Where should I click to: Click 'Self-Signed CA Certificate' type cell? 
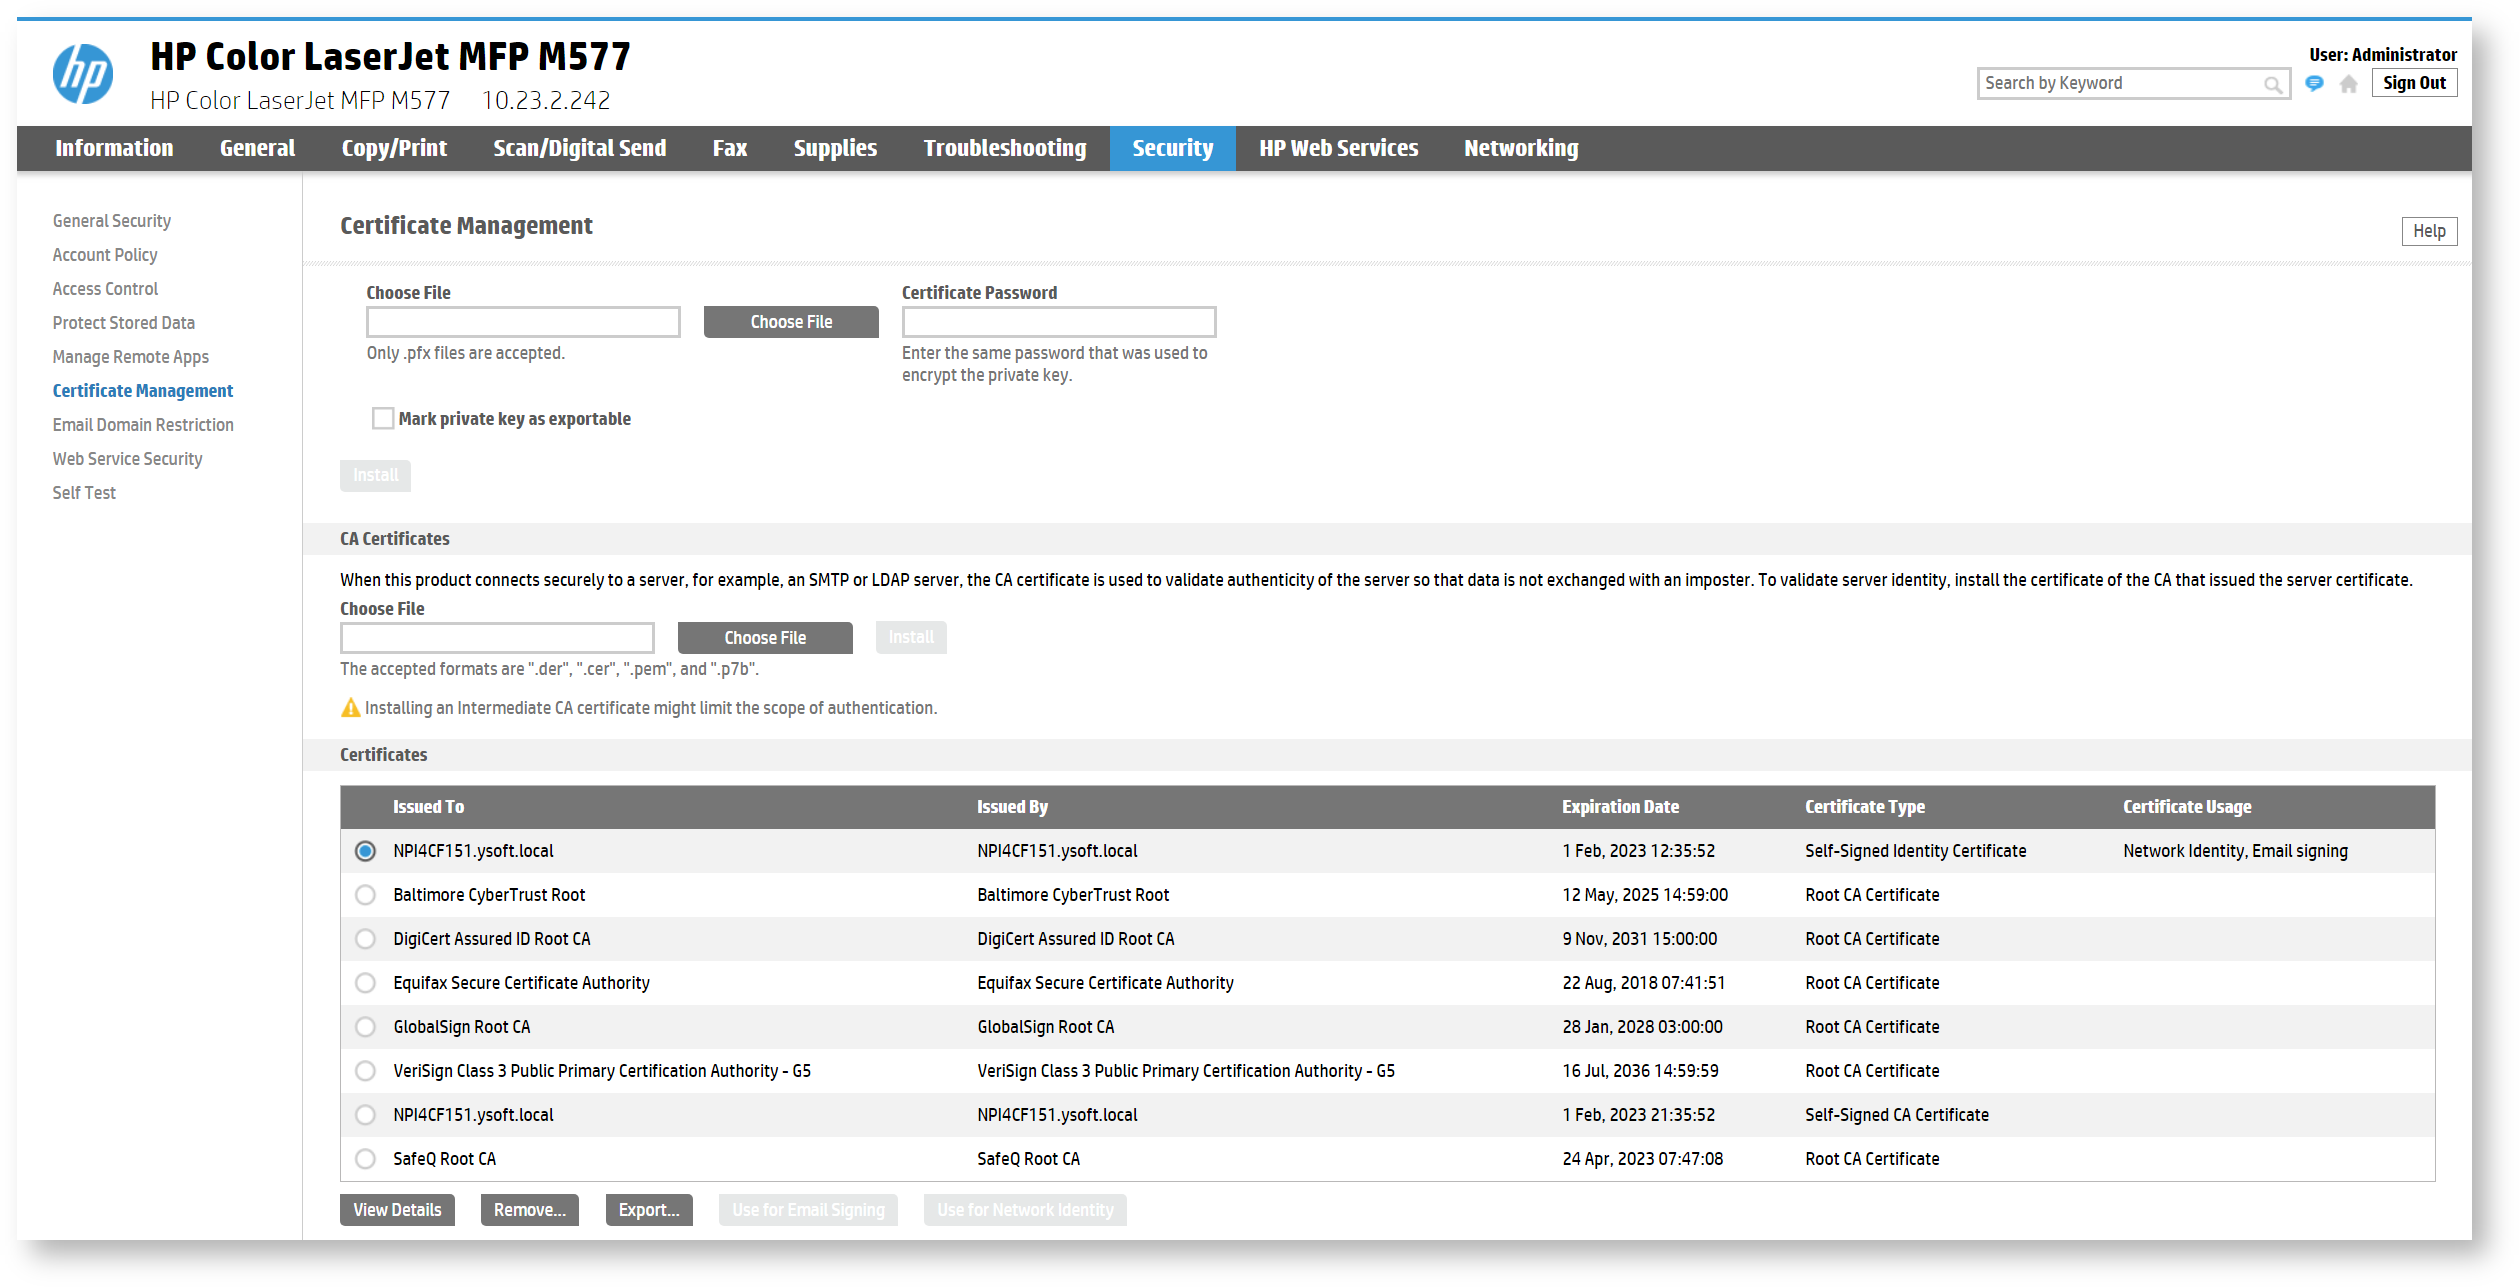(1897, 1115)
